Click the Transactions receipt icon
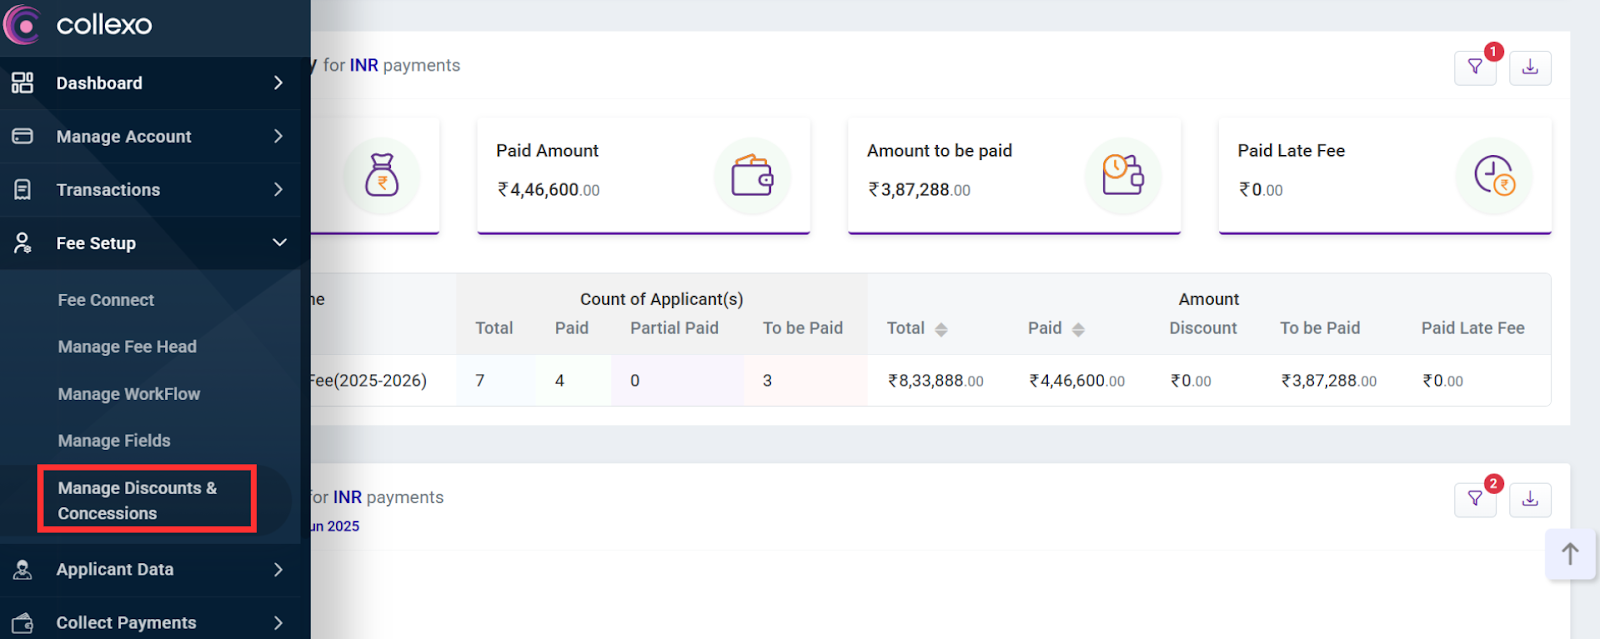Screen dimensions: 1600x639 22,190
